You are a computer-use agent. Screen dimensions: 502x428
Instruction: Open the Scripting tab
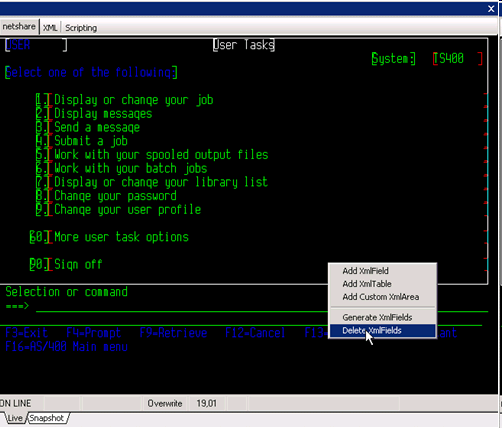tap(81, 28)
